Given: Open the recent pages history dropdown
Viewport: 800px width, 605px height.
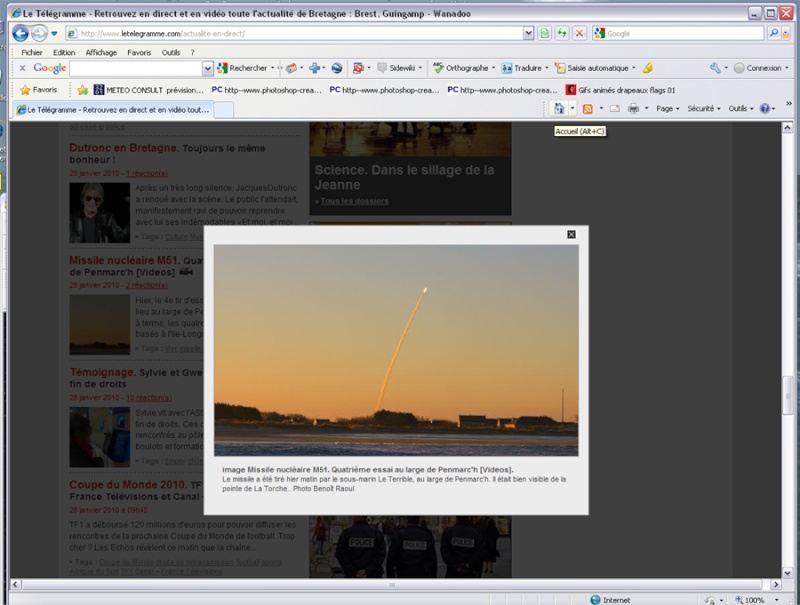Looking at the screenshot, I should 54,34.
